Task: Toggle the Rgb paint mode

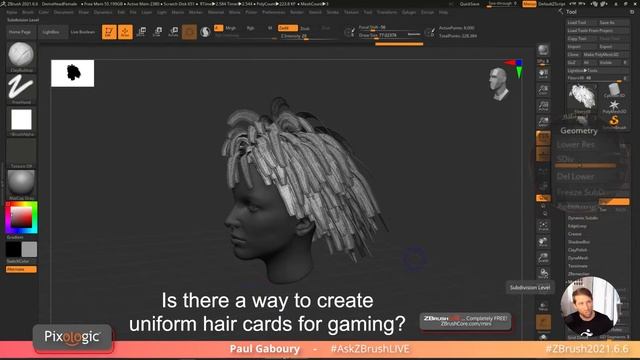Action: click(251, 28)
